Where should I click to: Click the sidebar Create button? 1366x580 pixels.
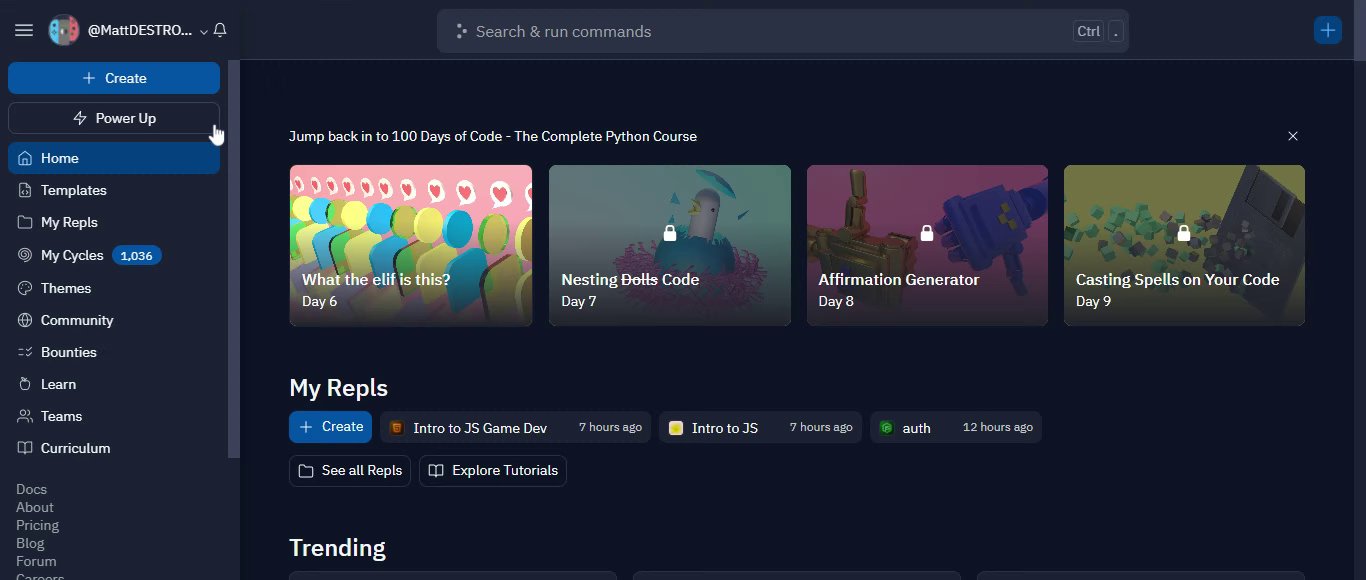pos(114,78)
